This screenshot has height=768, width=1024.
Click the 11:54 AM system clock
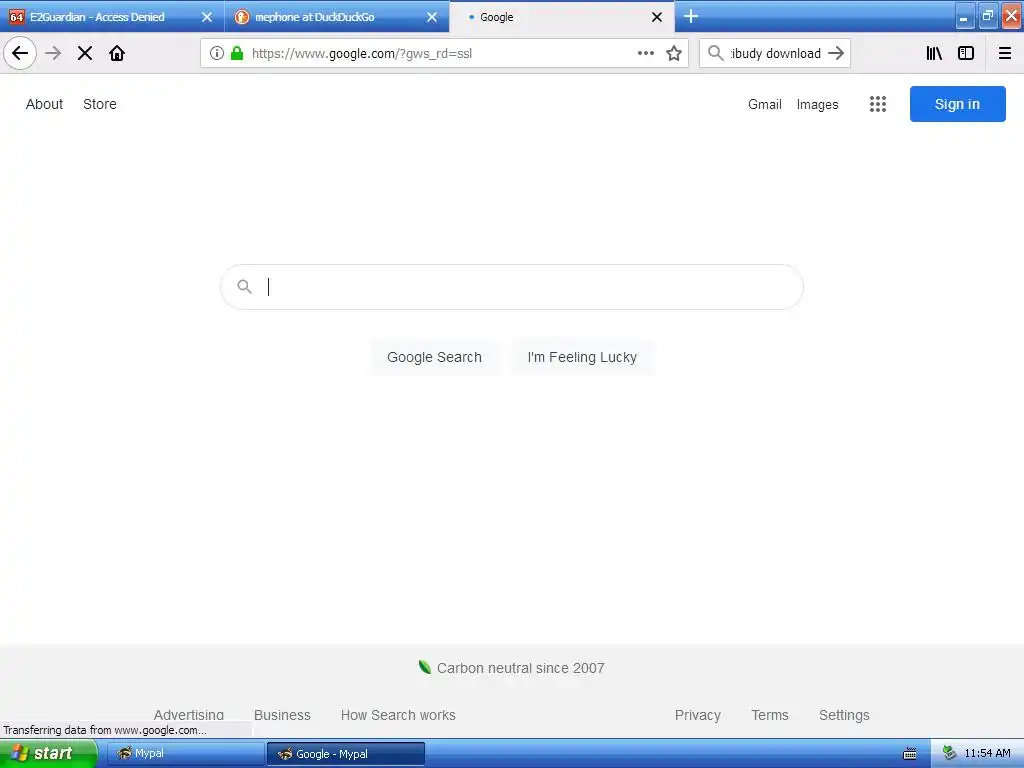click(987, 753)
